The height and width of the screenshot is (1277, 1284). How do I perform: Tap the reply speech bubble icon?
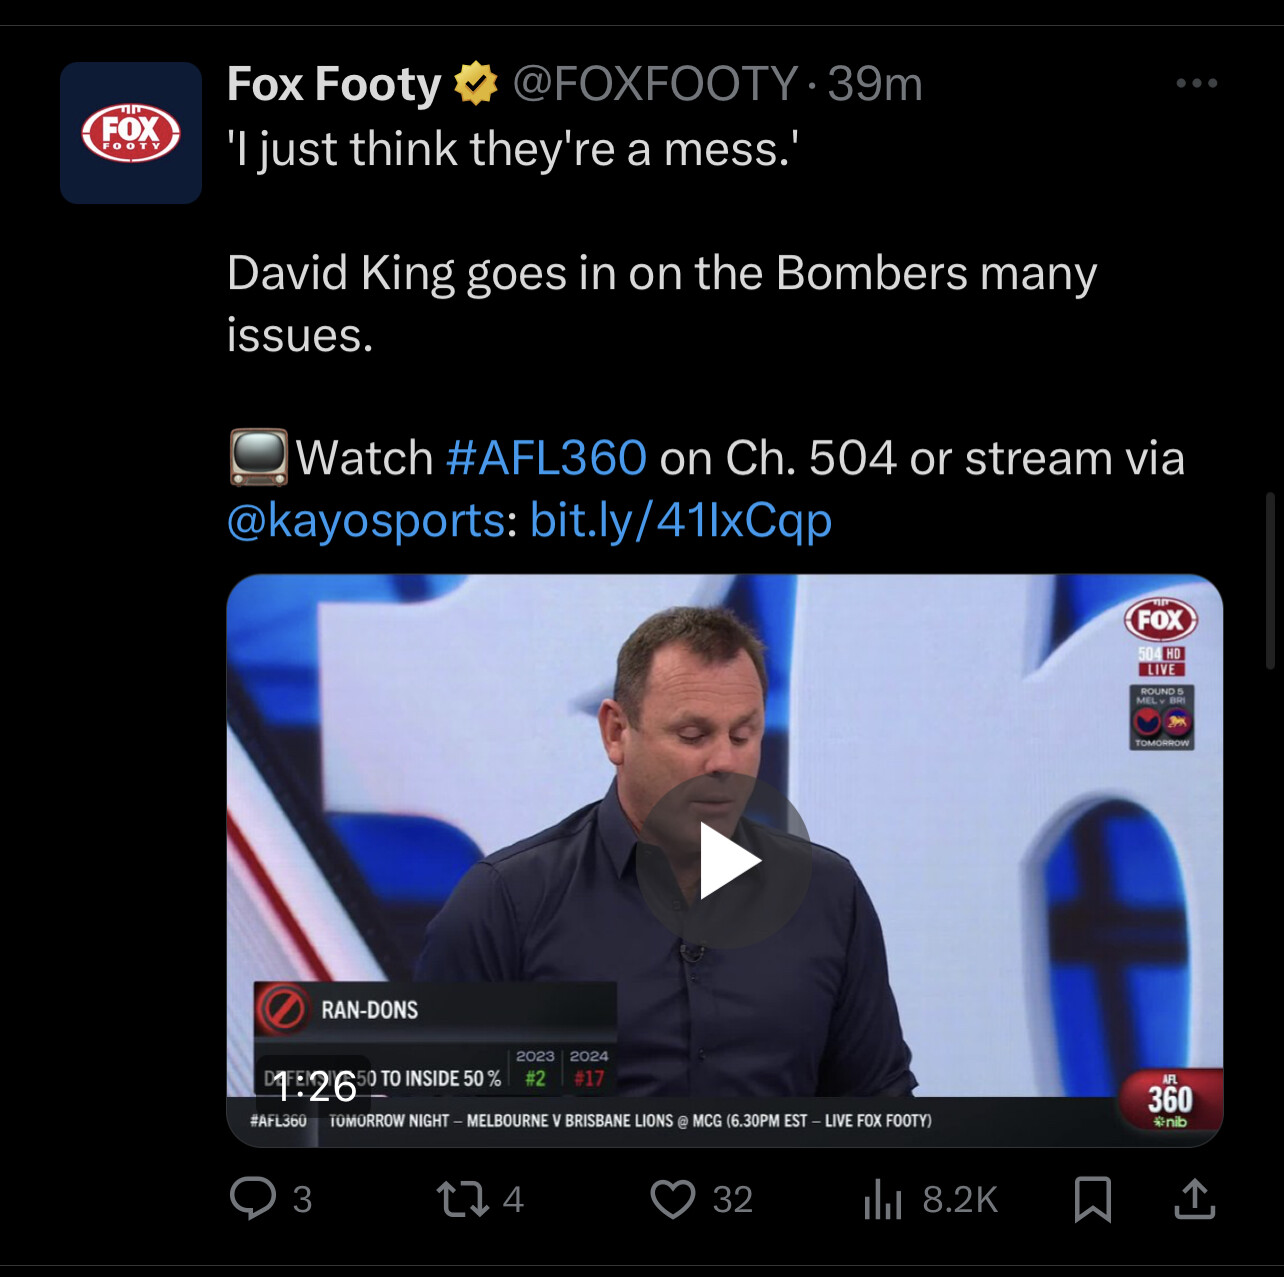pos(253,1198)
